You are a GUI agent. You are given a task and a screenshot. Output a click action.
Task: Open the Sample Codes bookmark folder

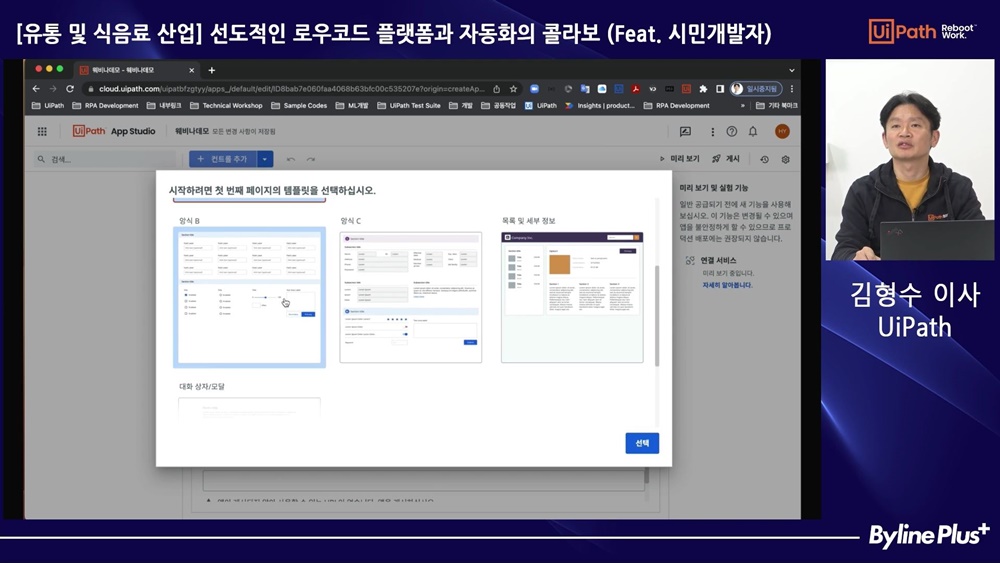click(x=299, y=106)
